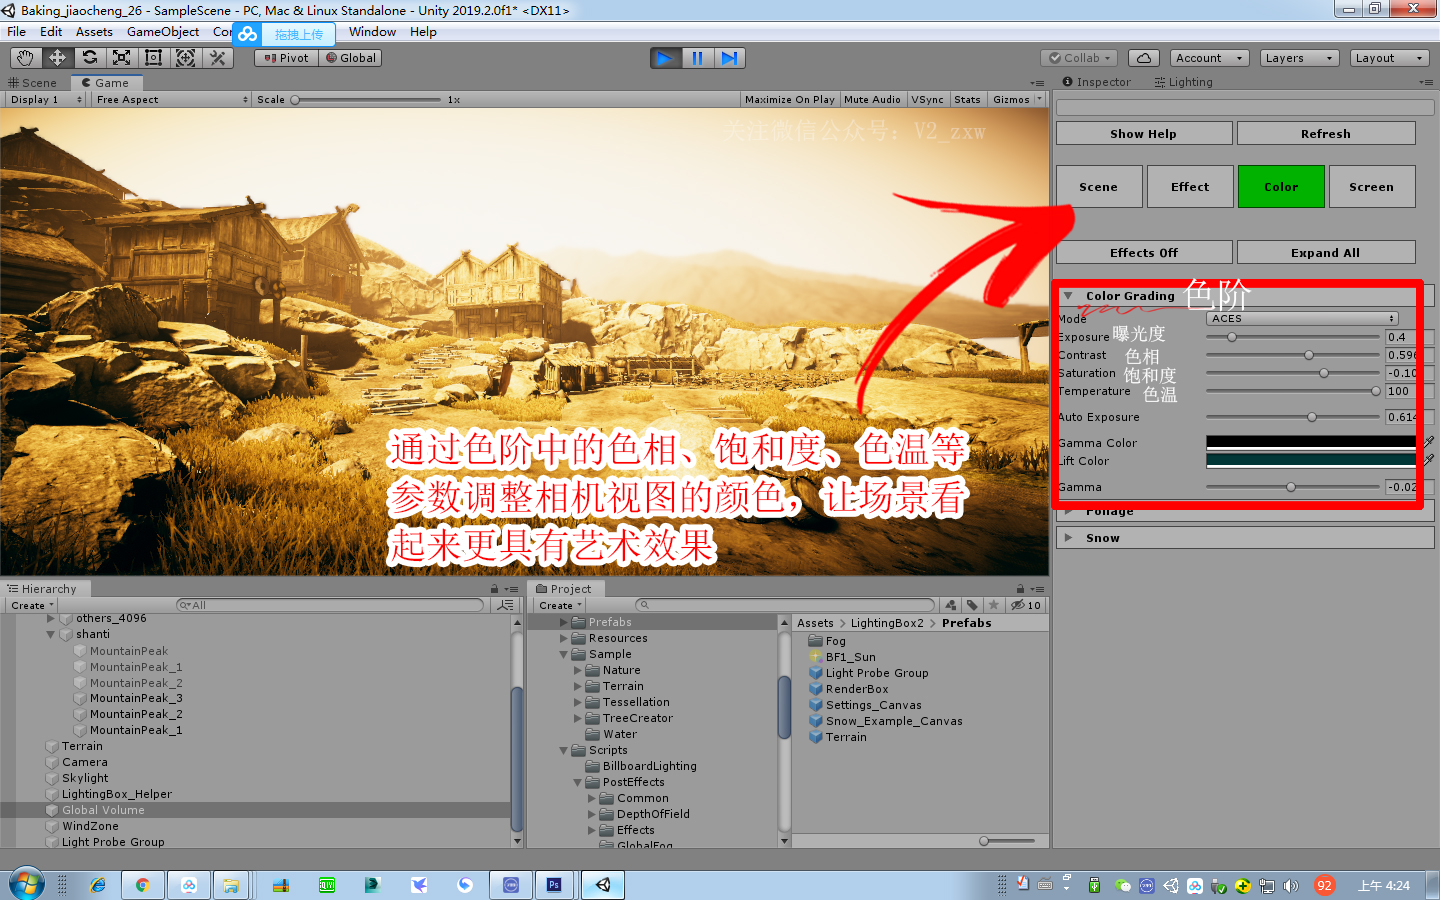Toggle Global handle rotation
This screenshot has width=1440, height=900.
click(350, 58)
